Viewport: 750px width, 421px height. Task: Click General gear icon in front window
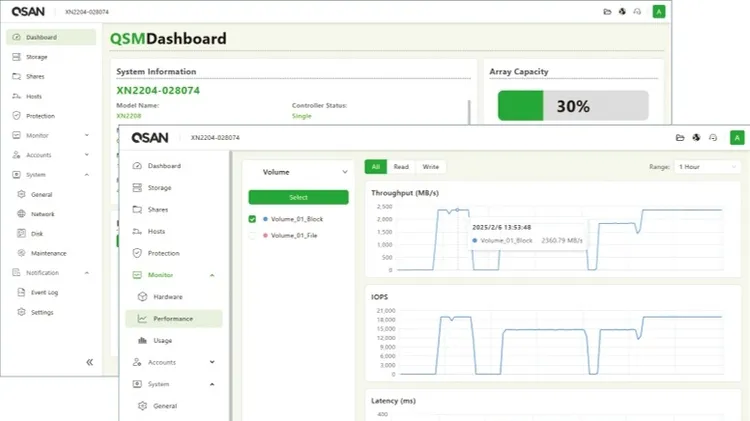click(143, 406)
